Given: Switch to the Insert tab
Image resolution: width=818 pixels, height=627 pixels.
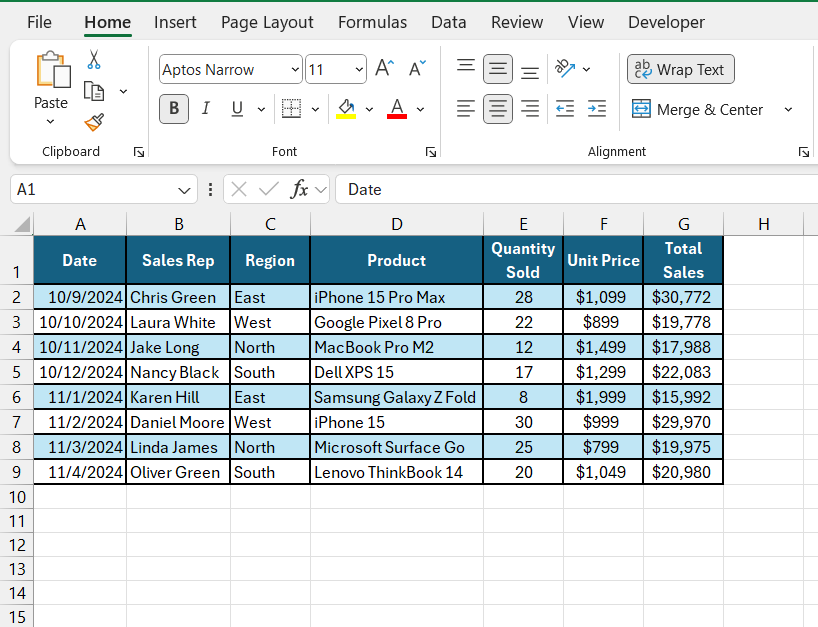Looking at the screenshot, I should tap(175, 22).
